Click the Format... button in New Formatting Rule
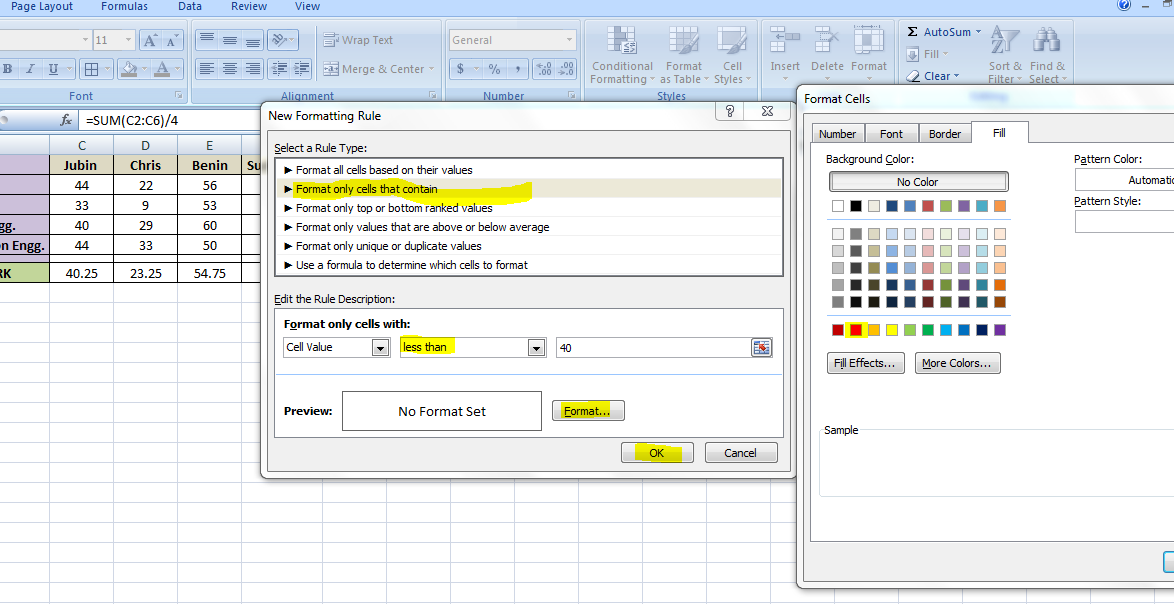The height and width of the screenshot is (604, 1174). coord(588,411)
